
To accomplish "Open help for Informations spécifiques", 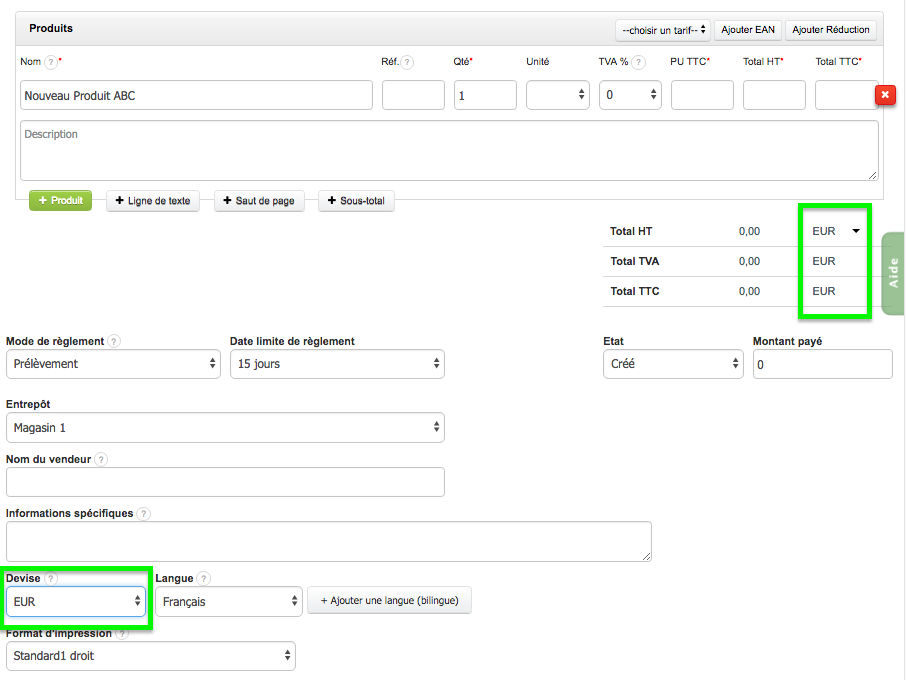I will (x=143, y=513).
